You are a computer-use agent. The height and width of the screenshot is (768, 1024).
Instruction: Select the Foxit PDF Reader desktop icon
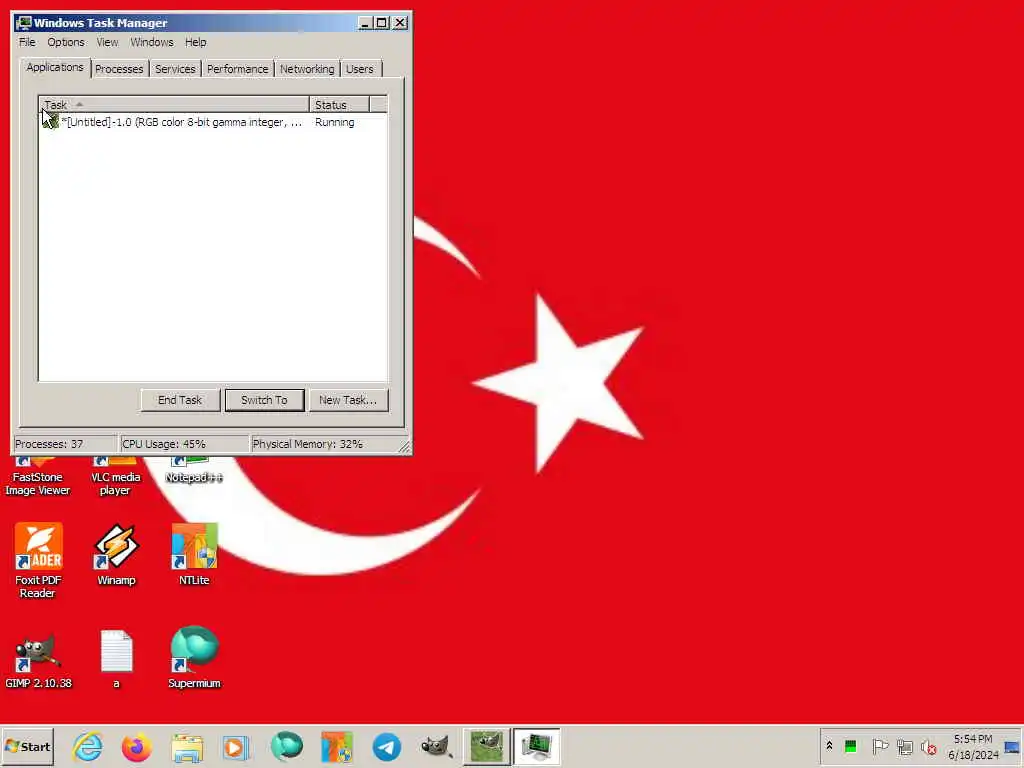tap(38, 560)
